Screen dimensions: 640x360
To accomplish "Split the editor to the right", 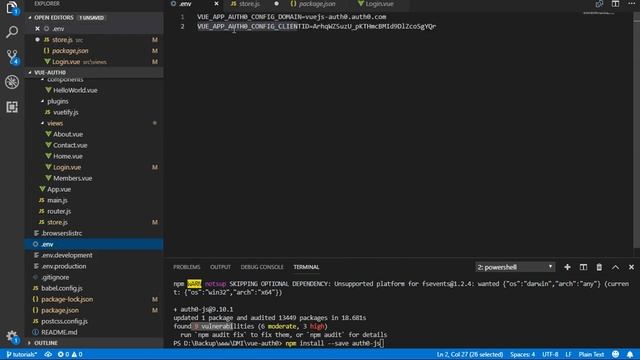I will [x=615, y=4].
